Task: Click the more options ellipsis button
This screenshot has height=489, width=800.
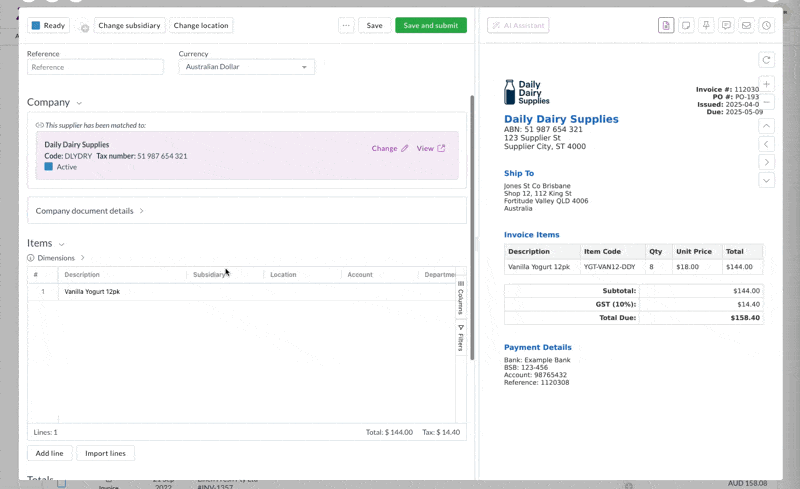Action: [x=346, y=26]
